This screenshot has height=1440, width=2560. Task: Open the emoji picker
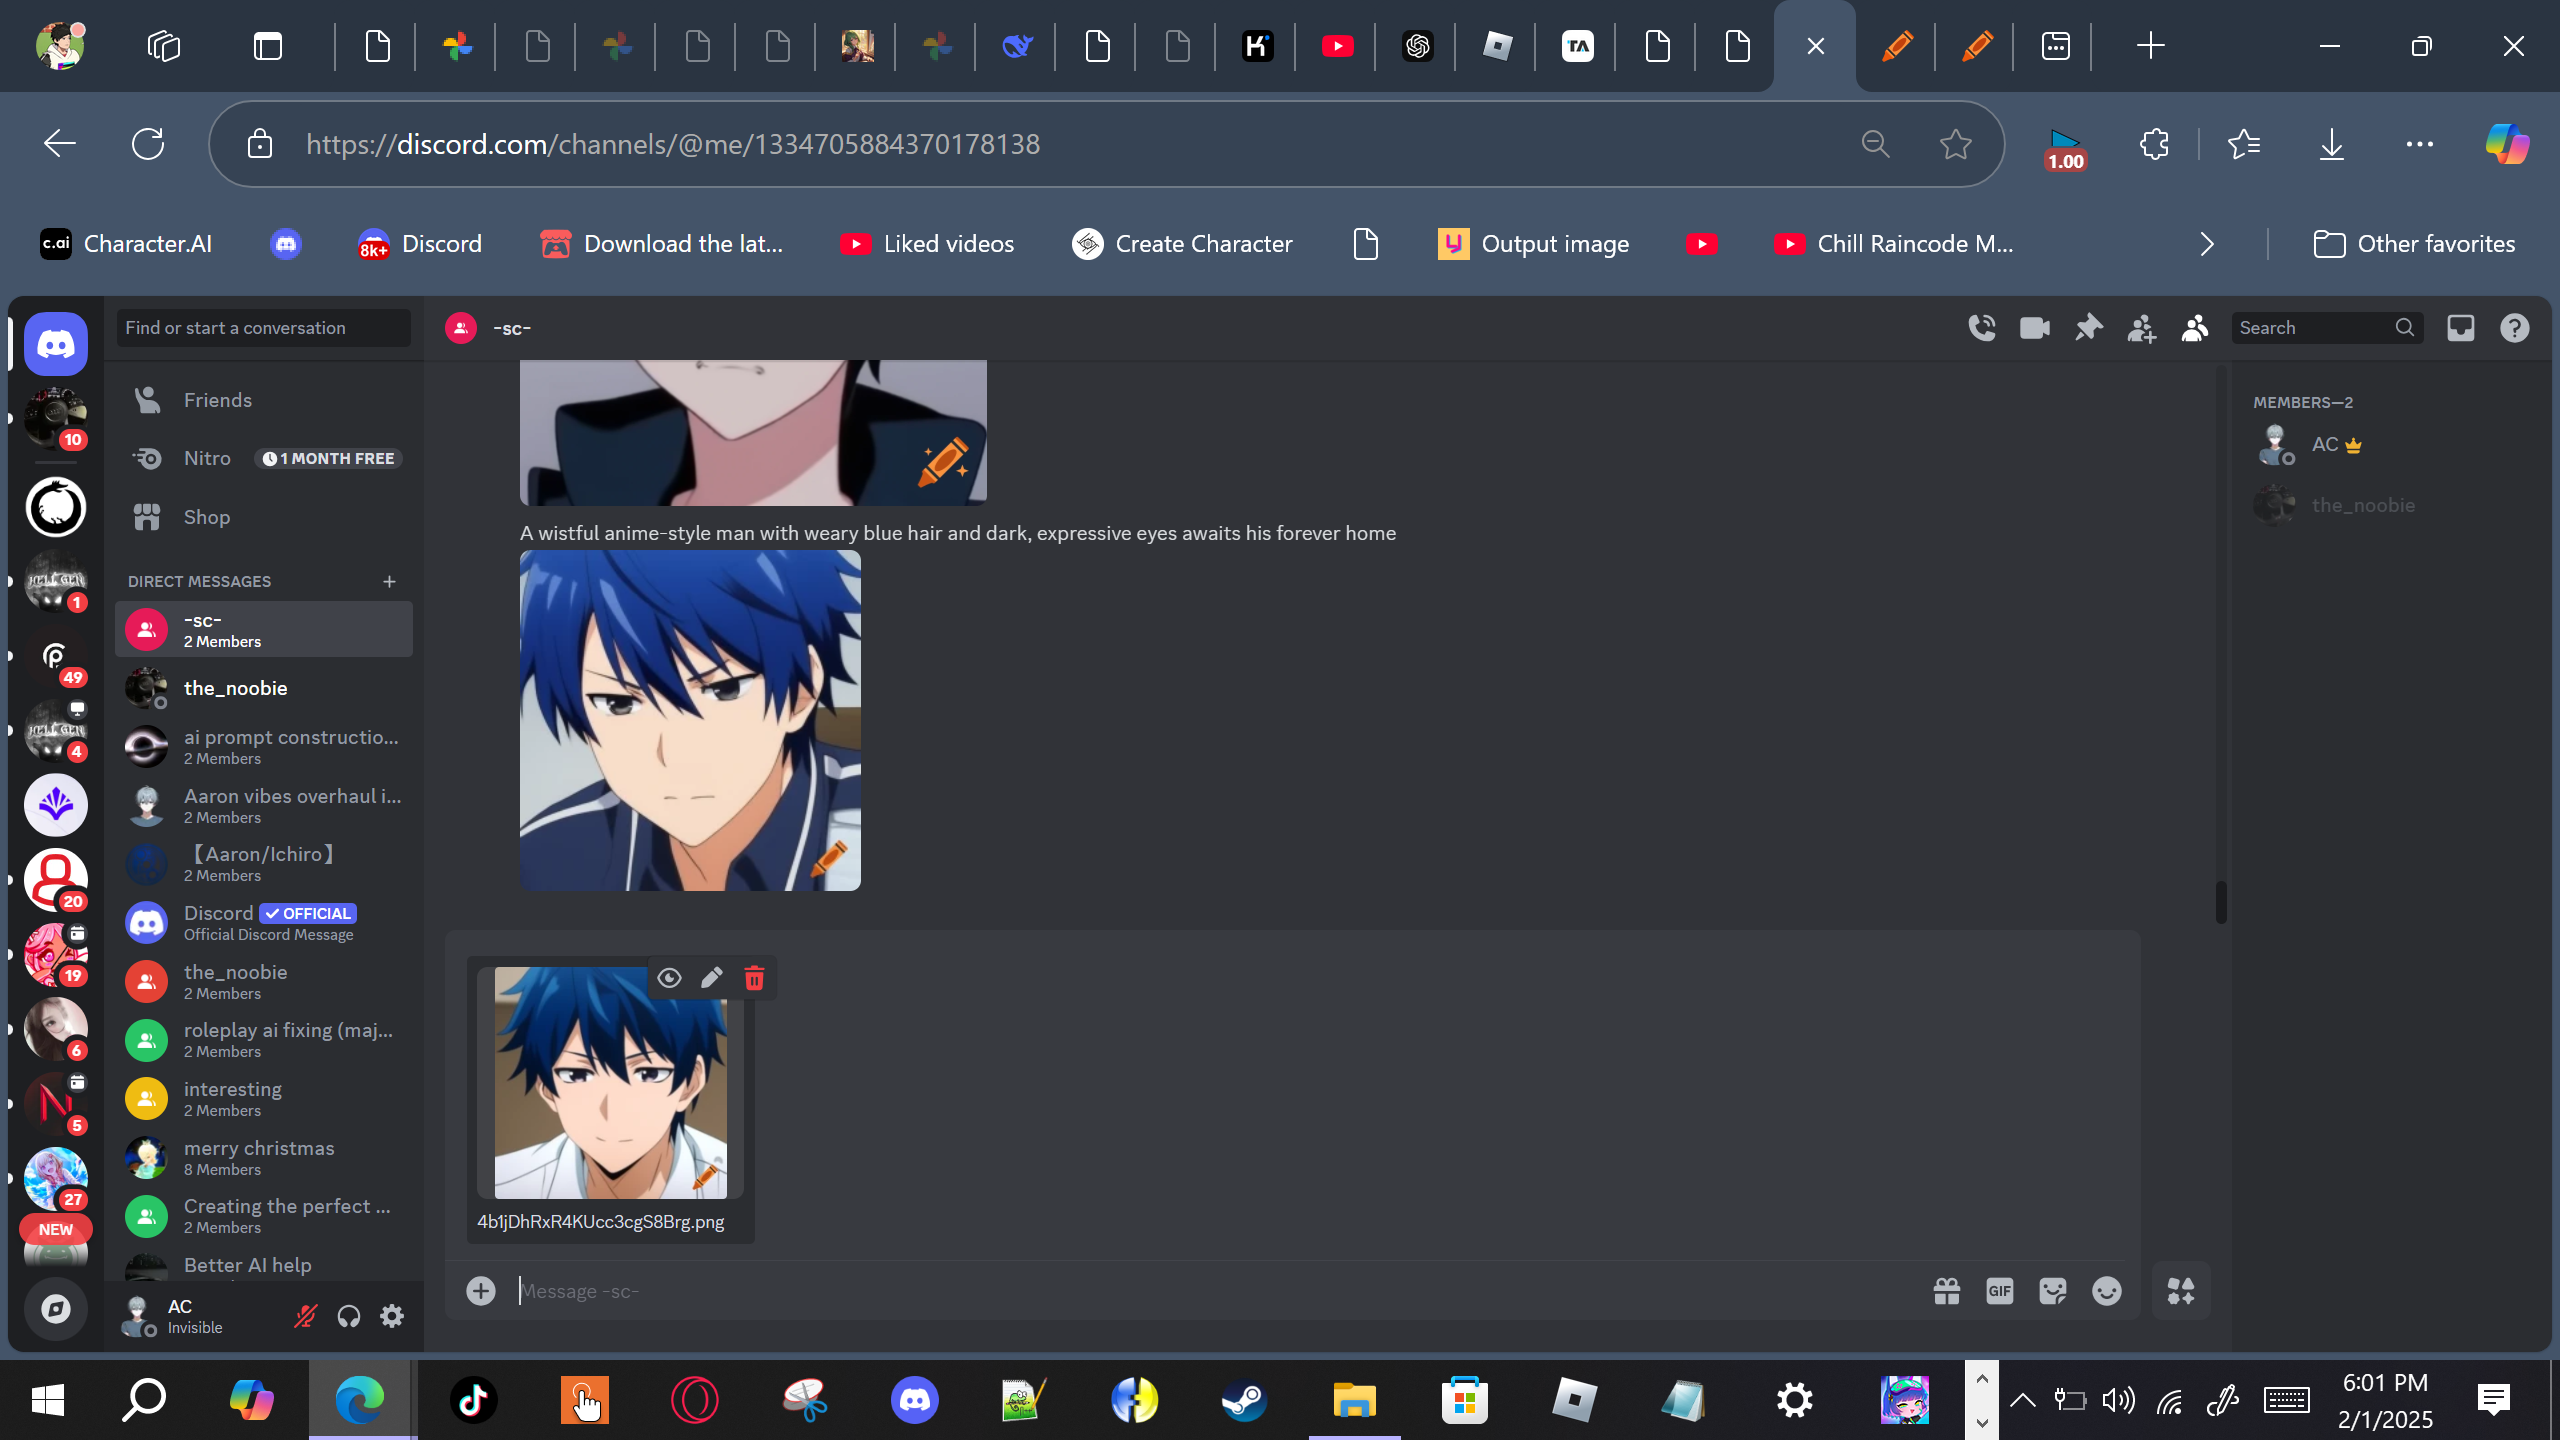point(2107,1291)
